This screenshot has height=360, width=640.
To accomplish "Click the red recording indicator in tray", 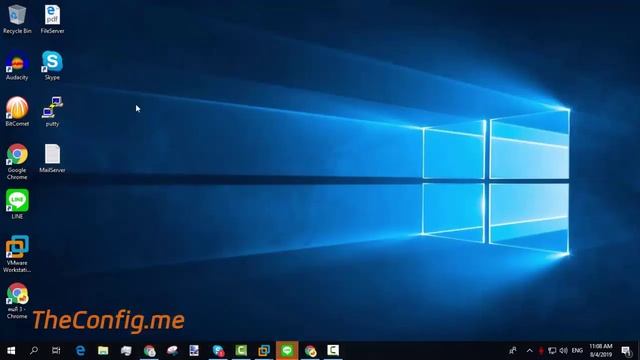I will (x=541, y=351).
